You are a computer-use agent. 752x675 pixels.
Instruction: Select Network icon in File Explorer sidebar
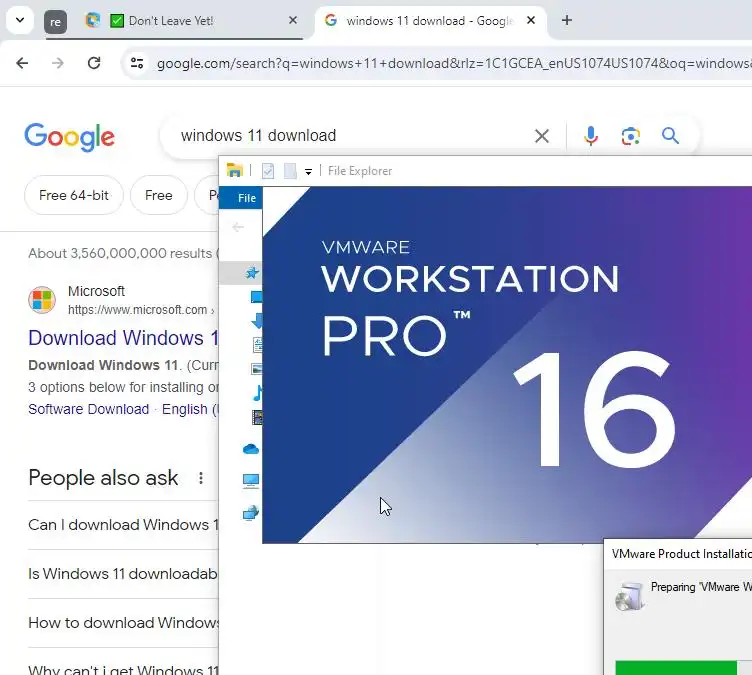[251, 513]
